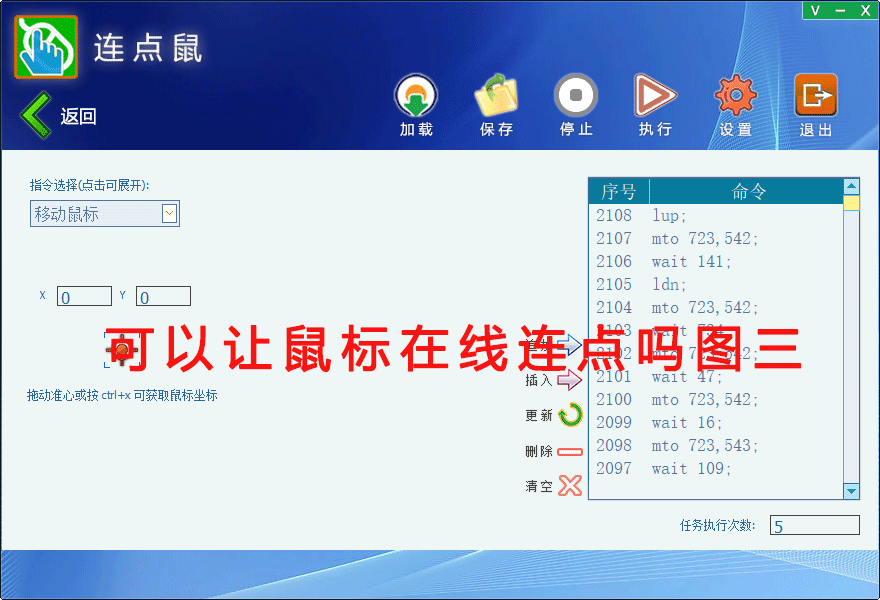Viewport: 880px width, 600px height.
Task: Select row 2100 mto 723,542;
Action: (x=716, y=400)
